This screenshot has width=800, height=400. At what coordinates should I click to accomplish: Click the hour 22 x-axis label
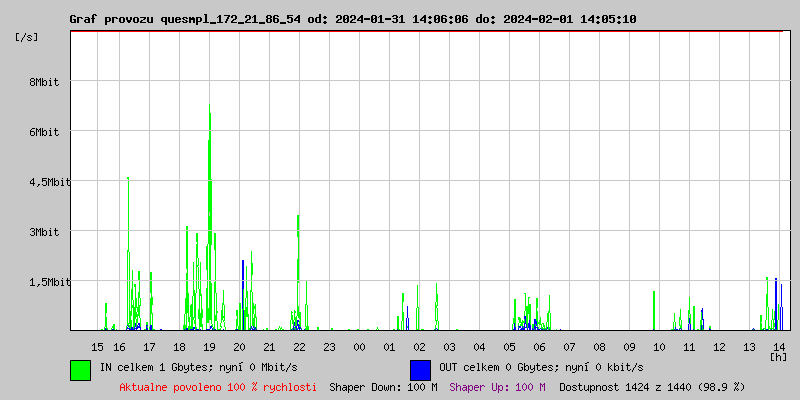tap(299, 346)
